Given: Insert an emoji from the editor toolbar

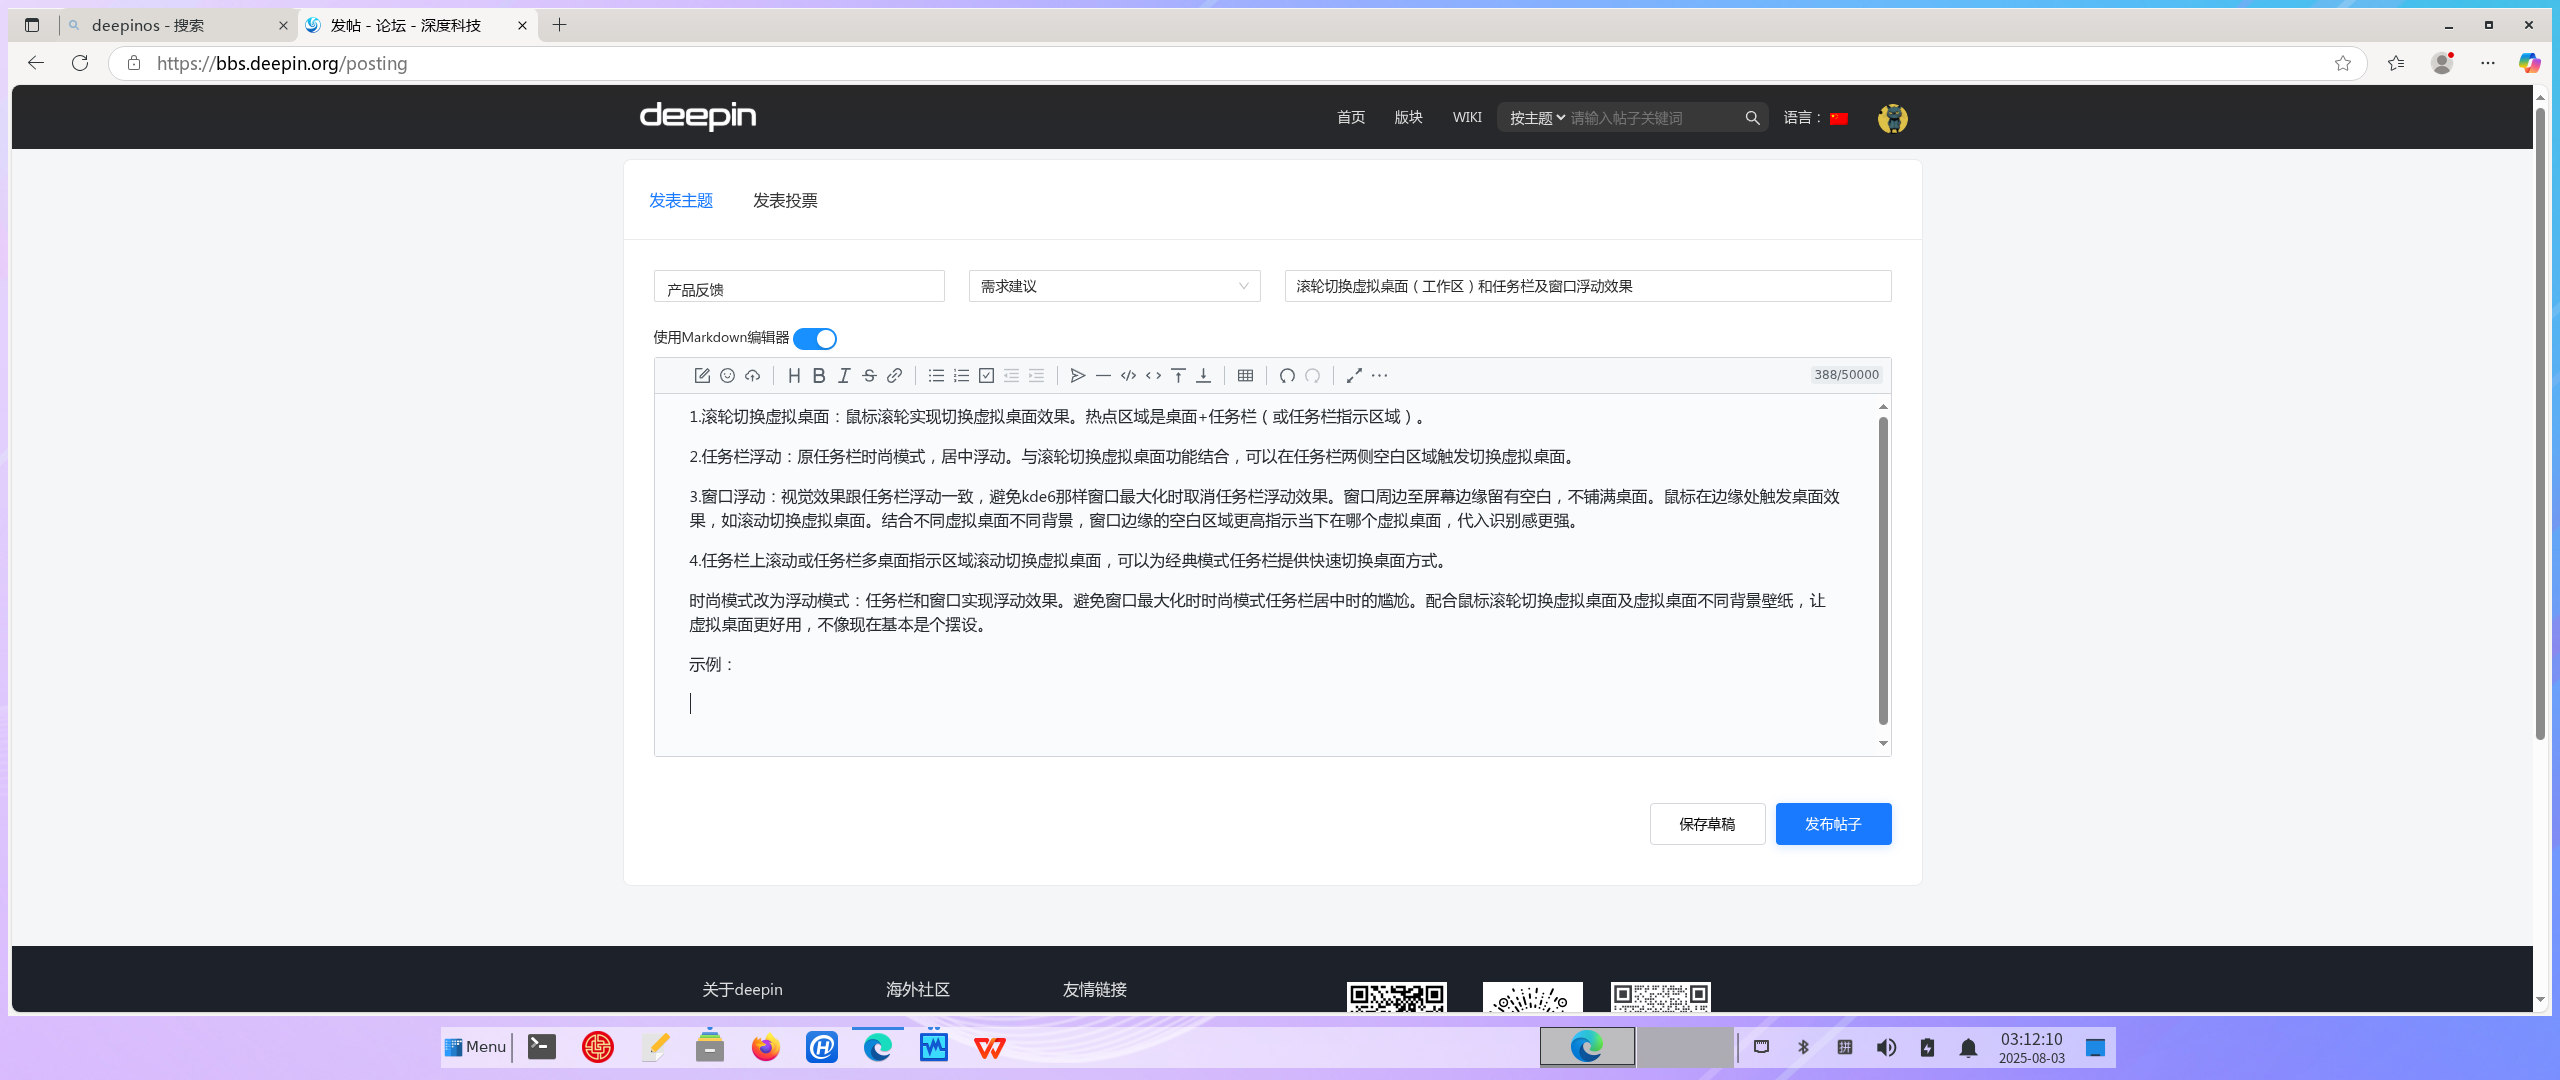Looking at the screenshot, I should coord(727,376).
